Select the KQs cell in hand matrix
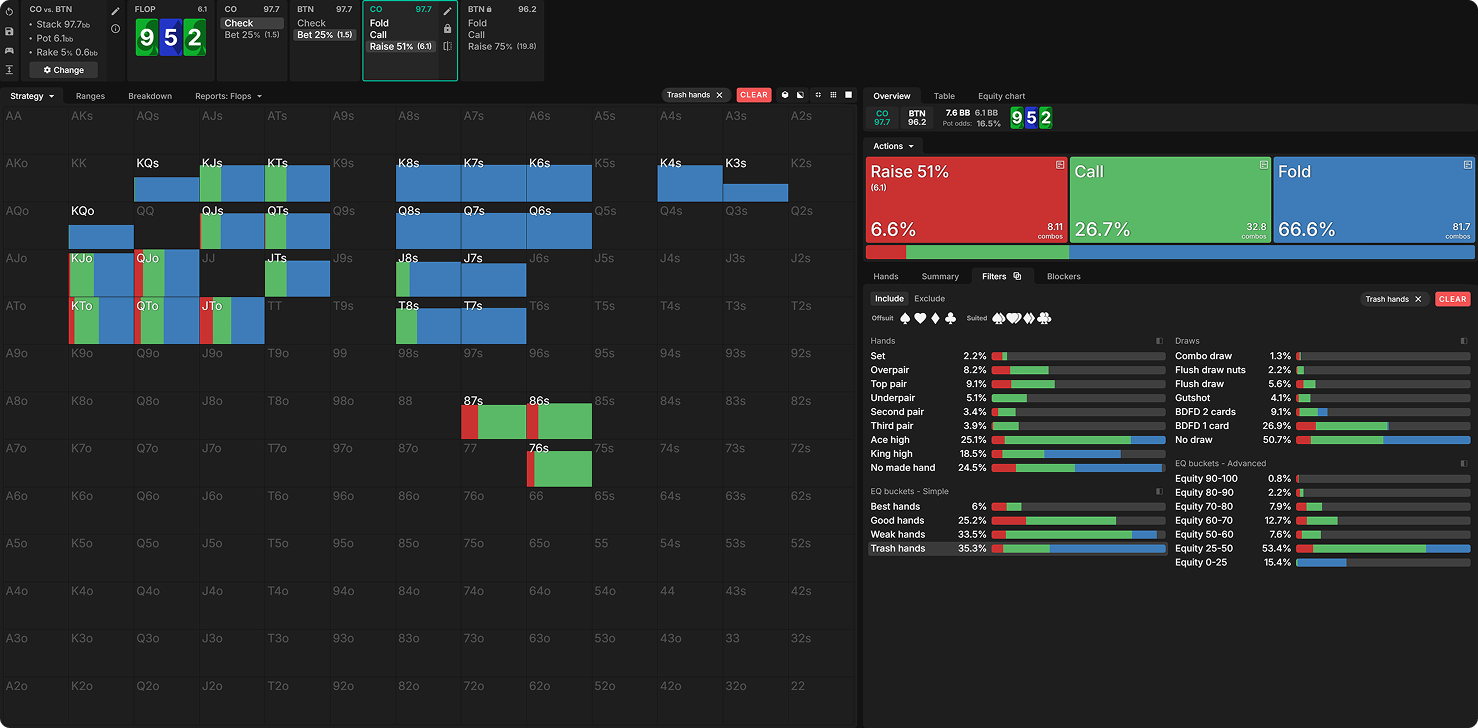The image size is (1478, 728). click(x=167, y=178)
